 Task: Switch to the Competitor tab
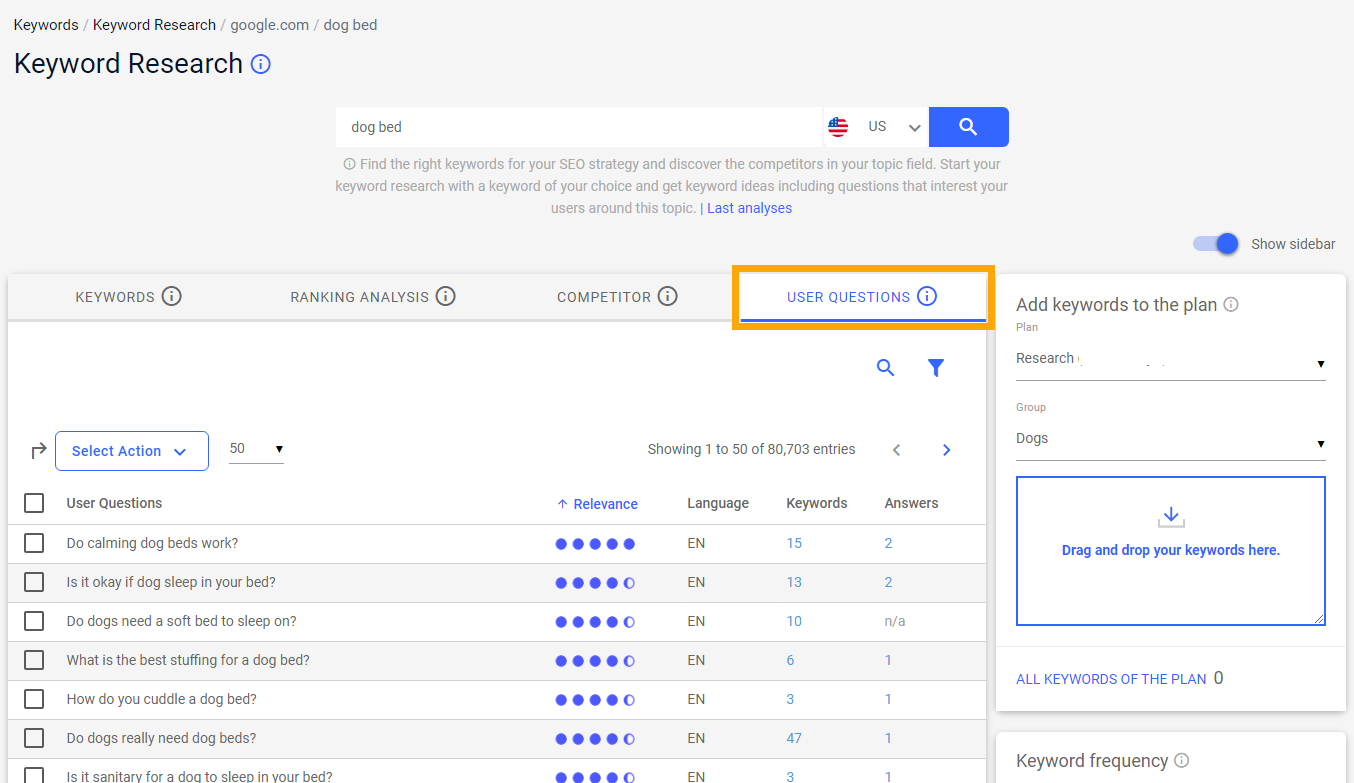click(605, 296)
